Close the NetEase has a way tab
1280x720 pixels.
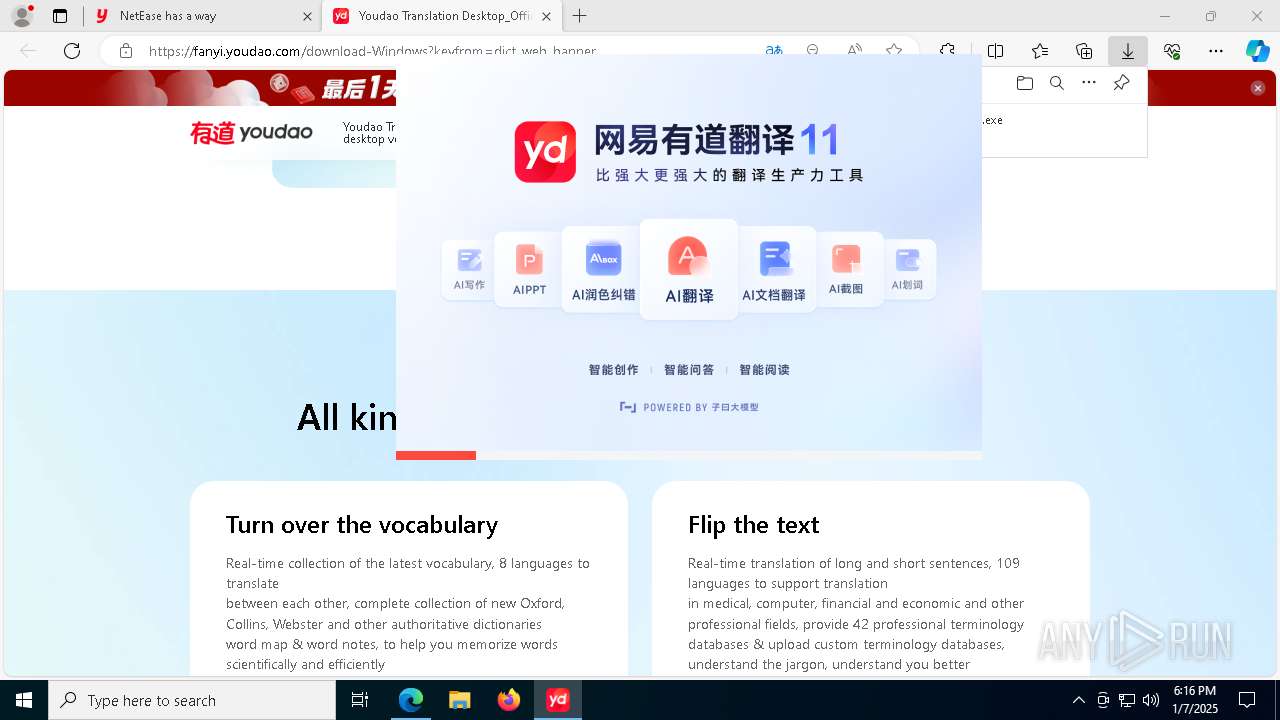tap(307, 16)
